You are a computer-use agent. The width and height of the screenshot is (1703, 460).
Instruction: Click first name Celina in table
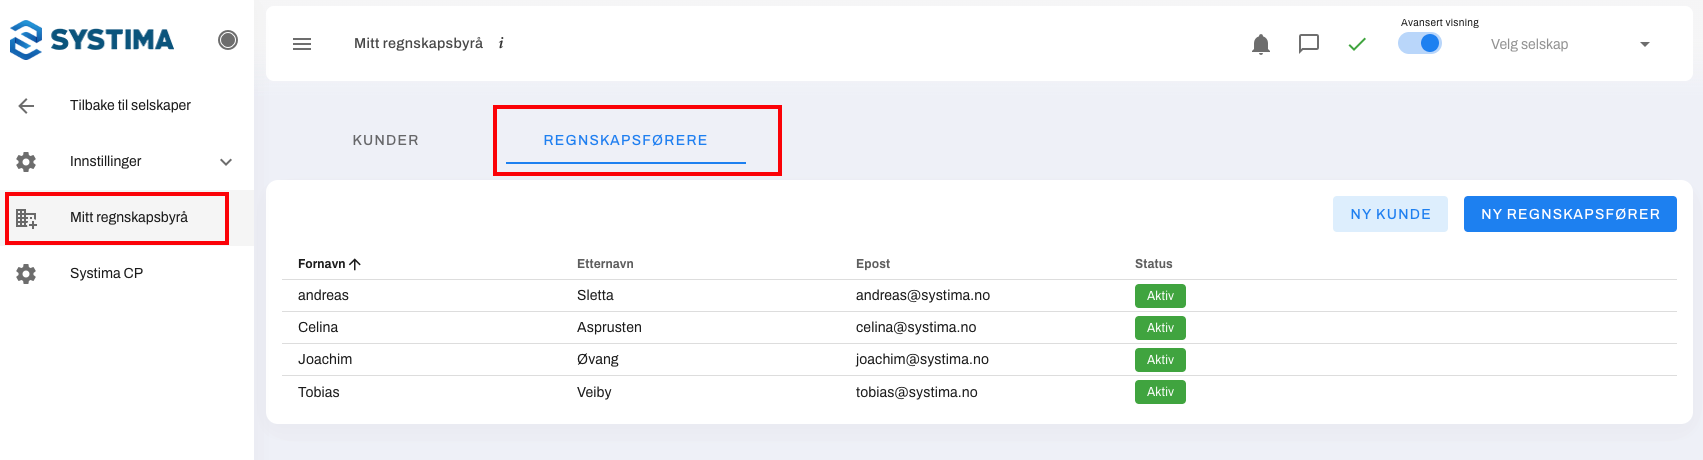(x=318, y=327)
